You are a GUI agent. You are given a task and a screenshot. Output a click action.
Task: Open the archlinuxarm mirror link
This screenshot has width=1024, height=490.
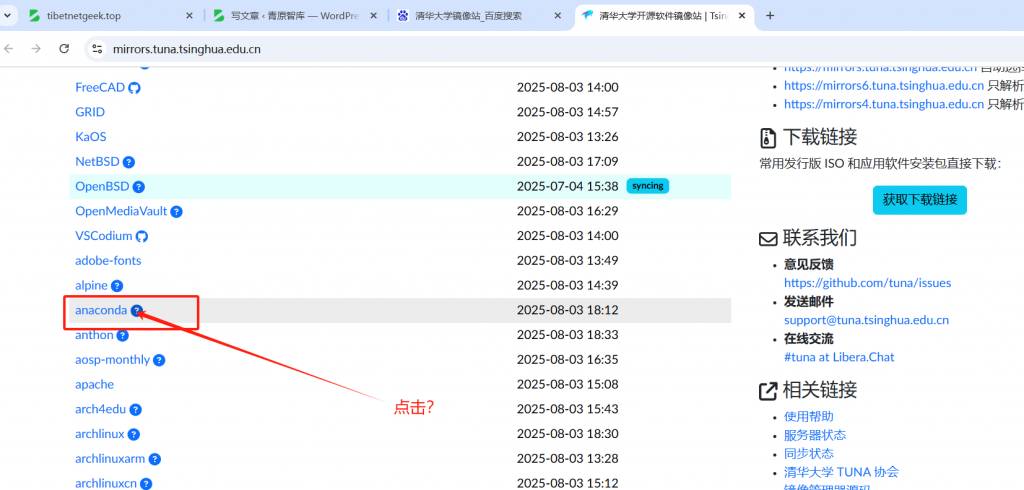pyautogui.click(x=110, y=459)
